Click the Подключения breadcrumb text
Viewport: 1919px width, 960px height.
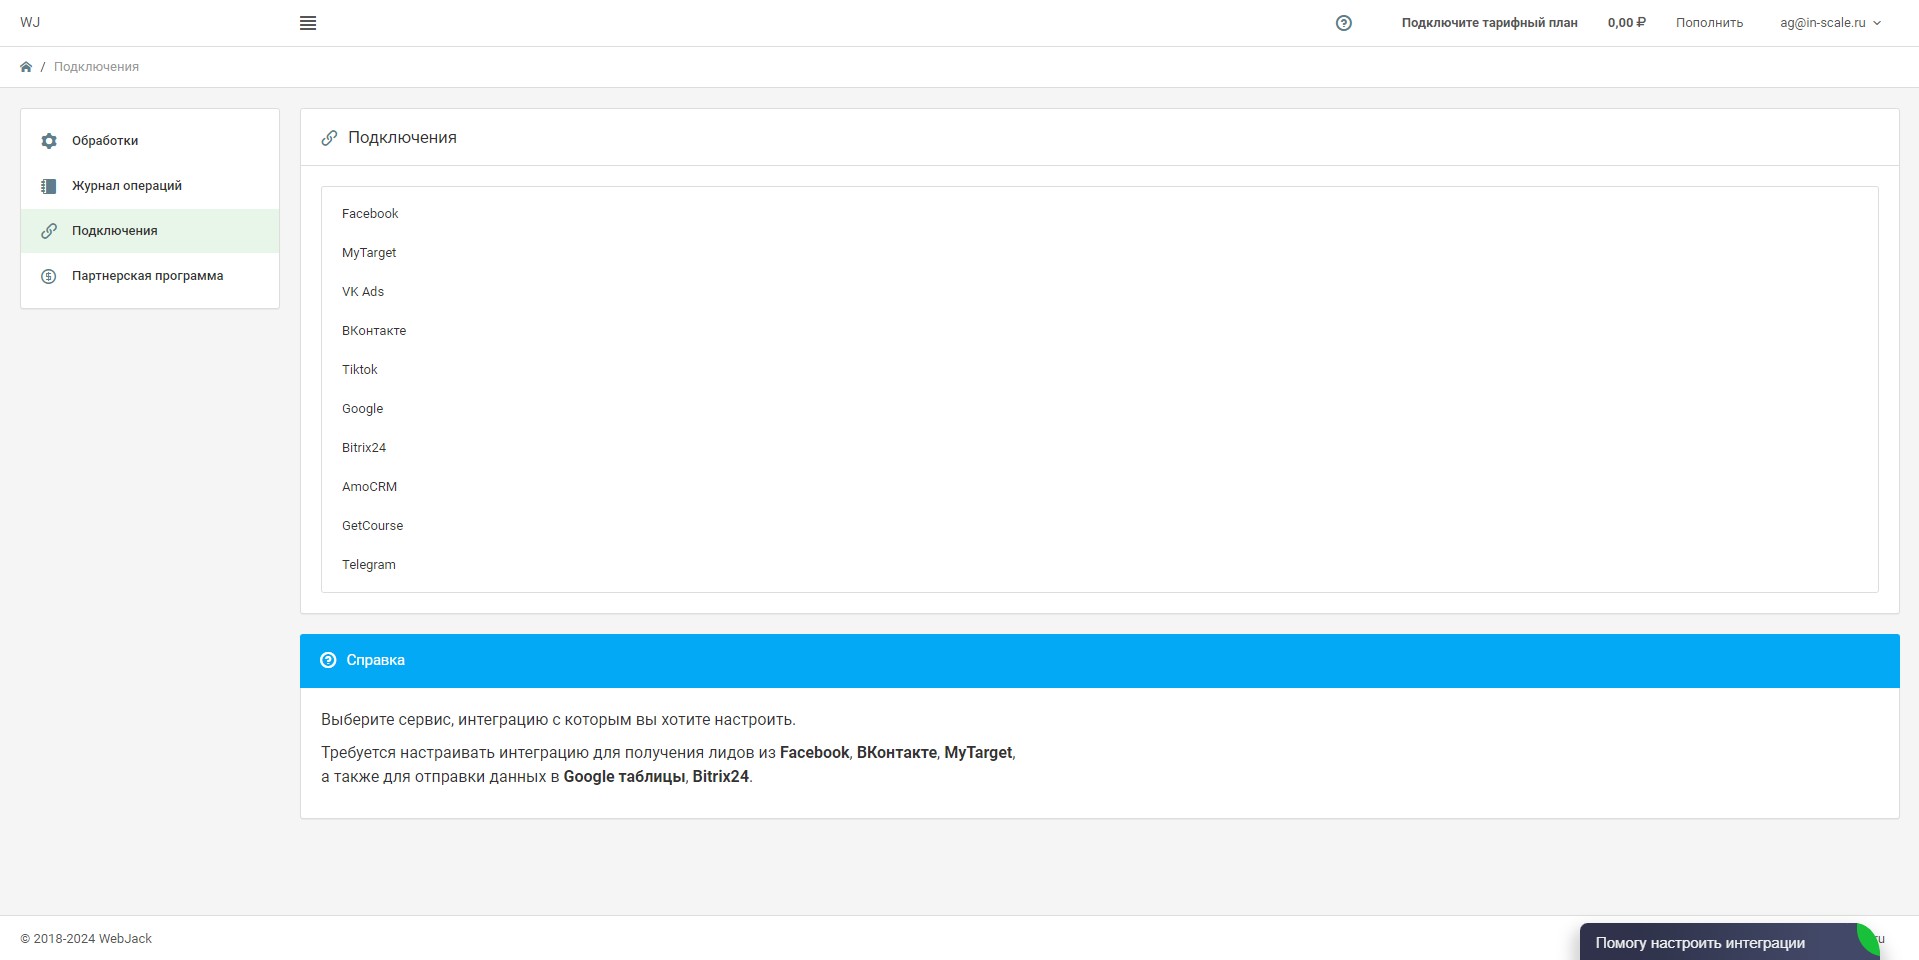pyautogui.click(x=96, y=67)
